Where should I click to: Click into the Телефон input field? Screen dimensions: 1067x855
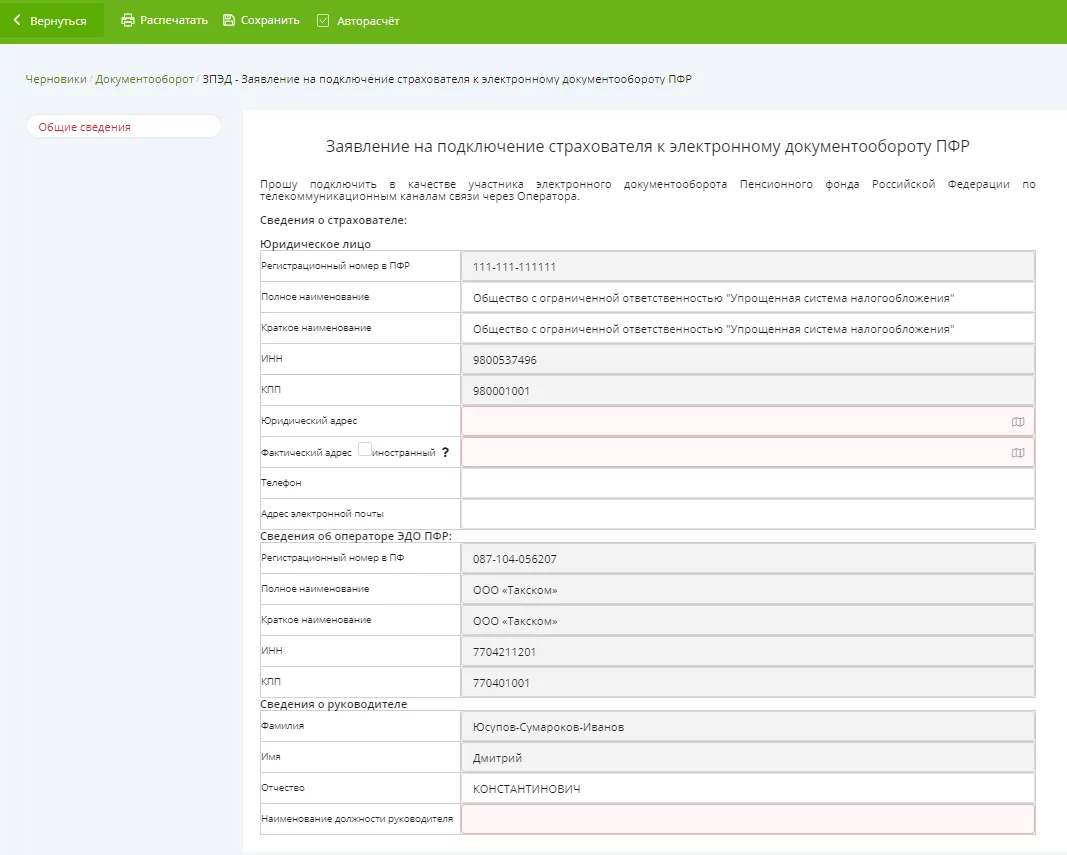point(747,483)
